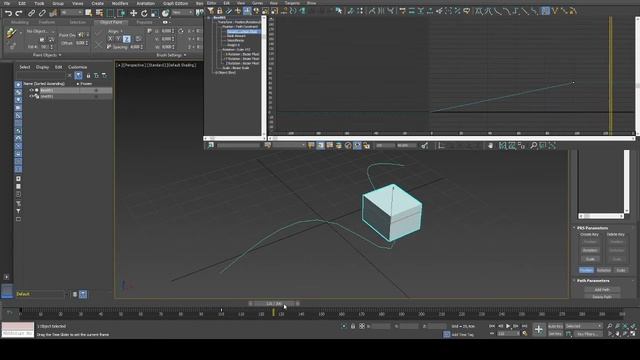The width and height of the screenshot is (640, 360).
Task: Go to animation start frame
Action: (x=492, y=326)
